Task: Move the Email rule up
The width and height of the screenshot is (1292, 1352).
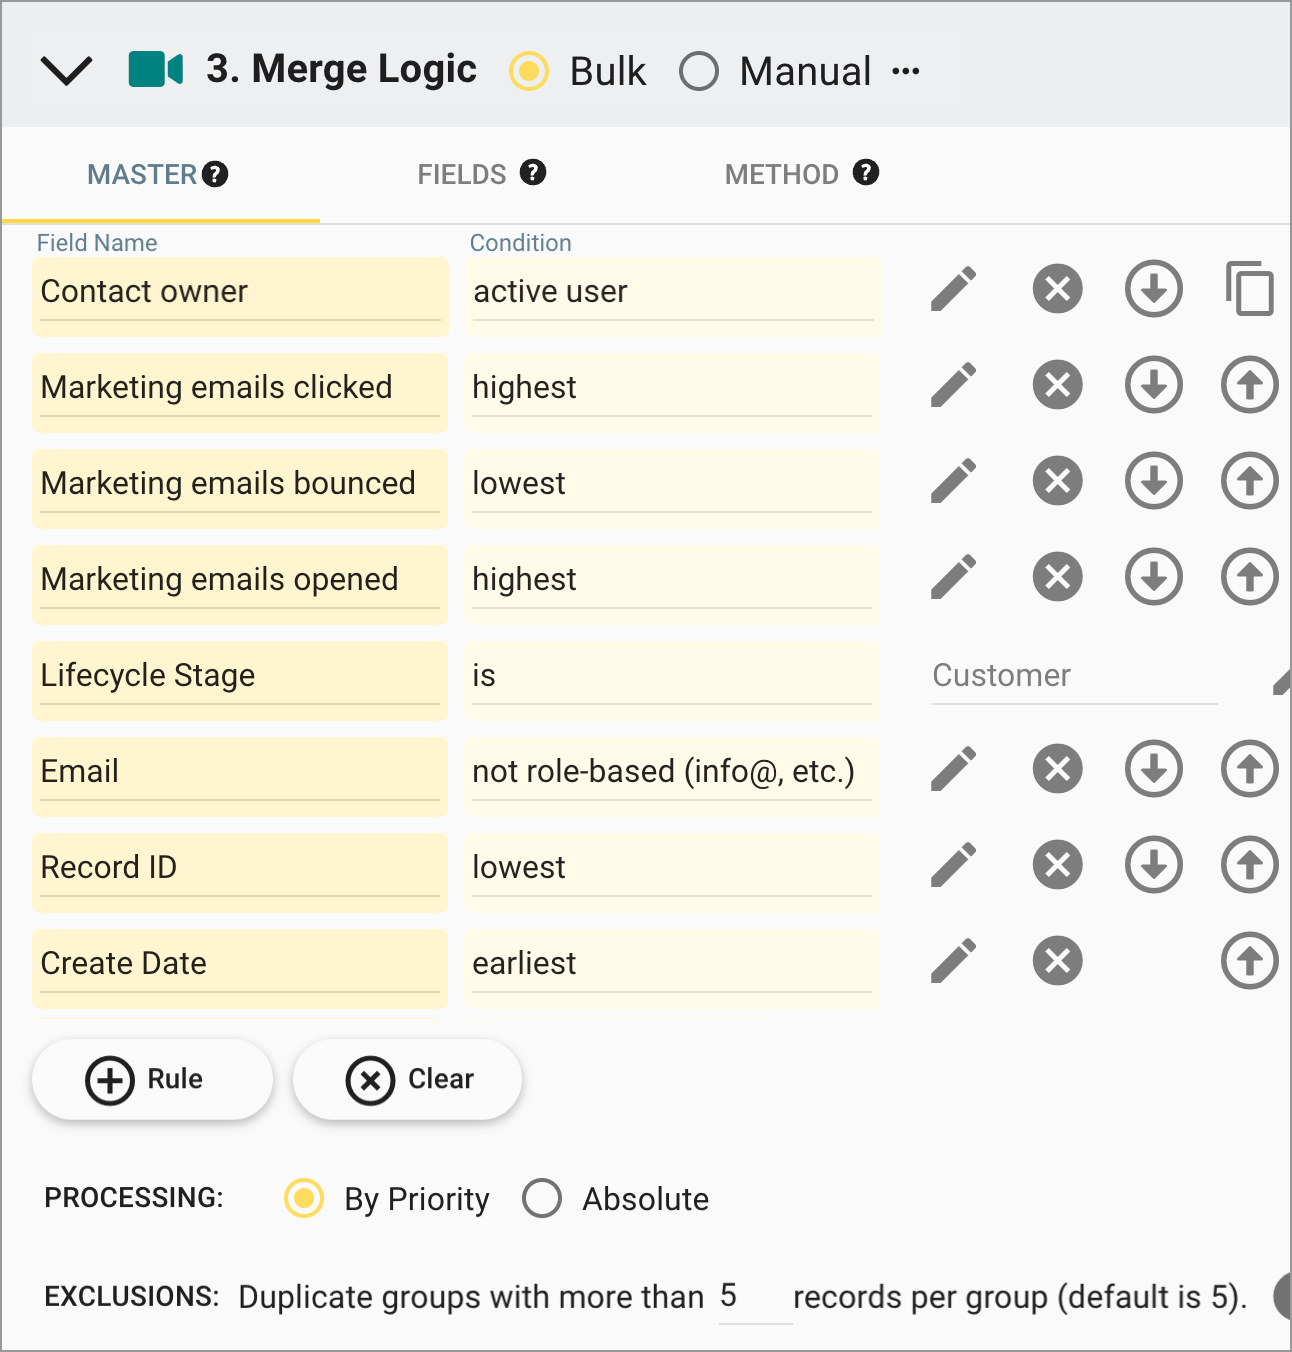Action: (x=1248, y=769)
